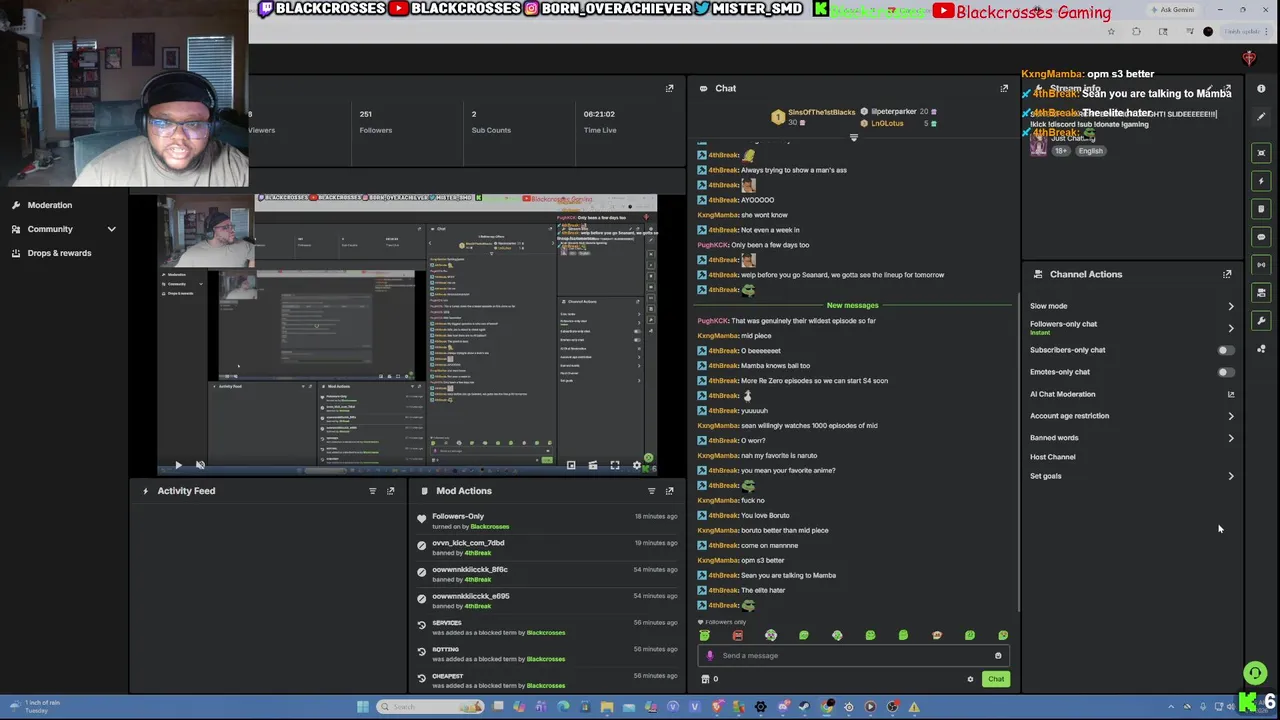Viewport: 1280px width, 720px height.
Task: Click SinsOfThe1stBlacks in chat header
Action: (822, 112)
